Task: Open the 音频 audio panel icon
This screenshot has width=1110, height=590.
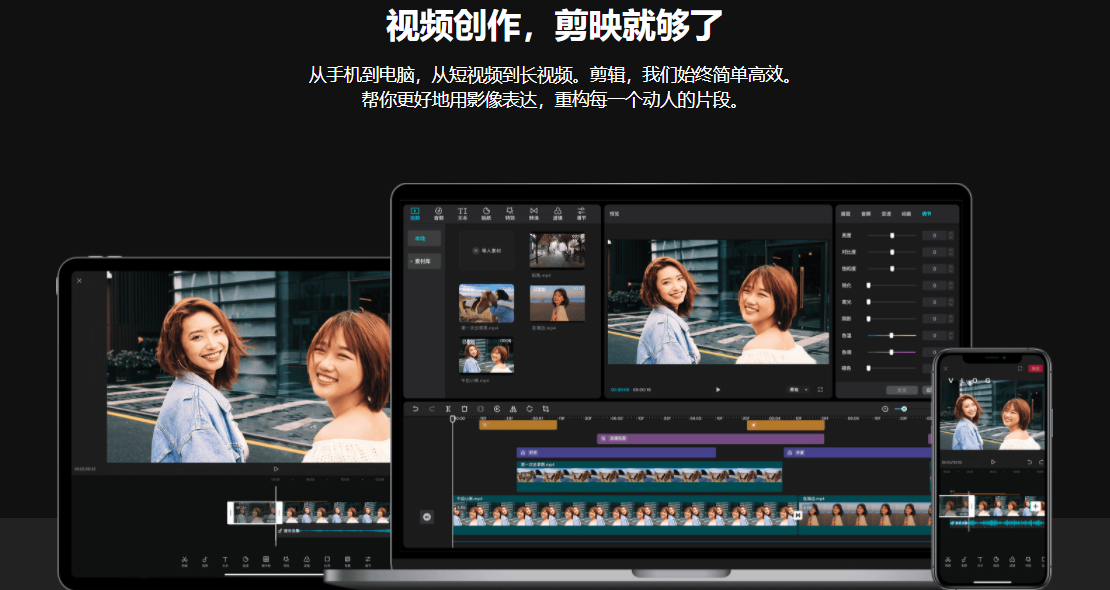Action: click(438, 213)
